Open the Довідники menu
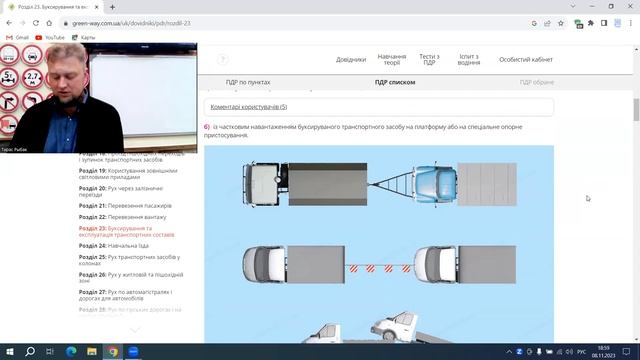 coord(351,60)
